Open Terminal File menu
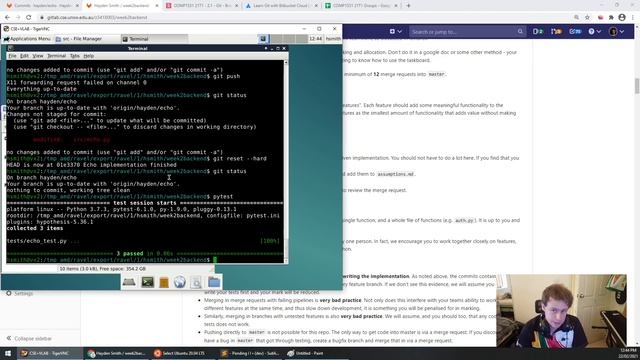Viewport: 640px width, 360px height. [12, 56]
